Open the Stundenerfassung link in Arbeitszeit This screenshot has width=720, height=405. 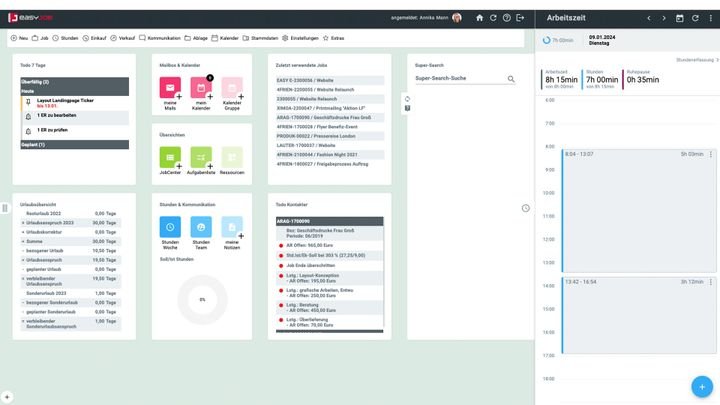697,60
